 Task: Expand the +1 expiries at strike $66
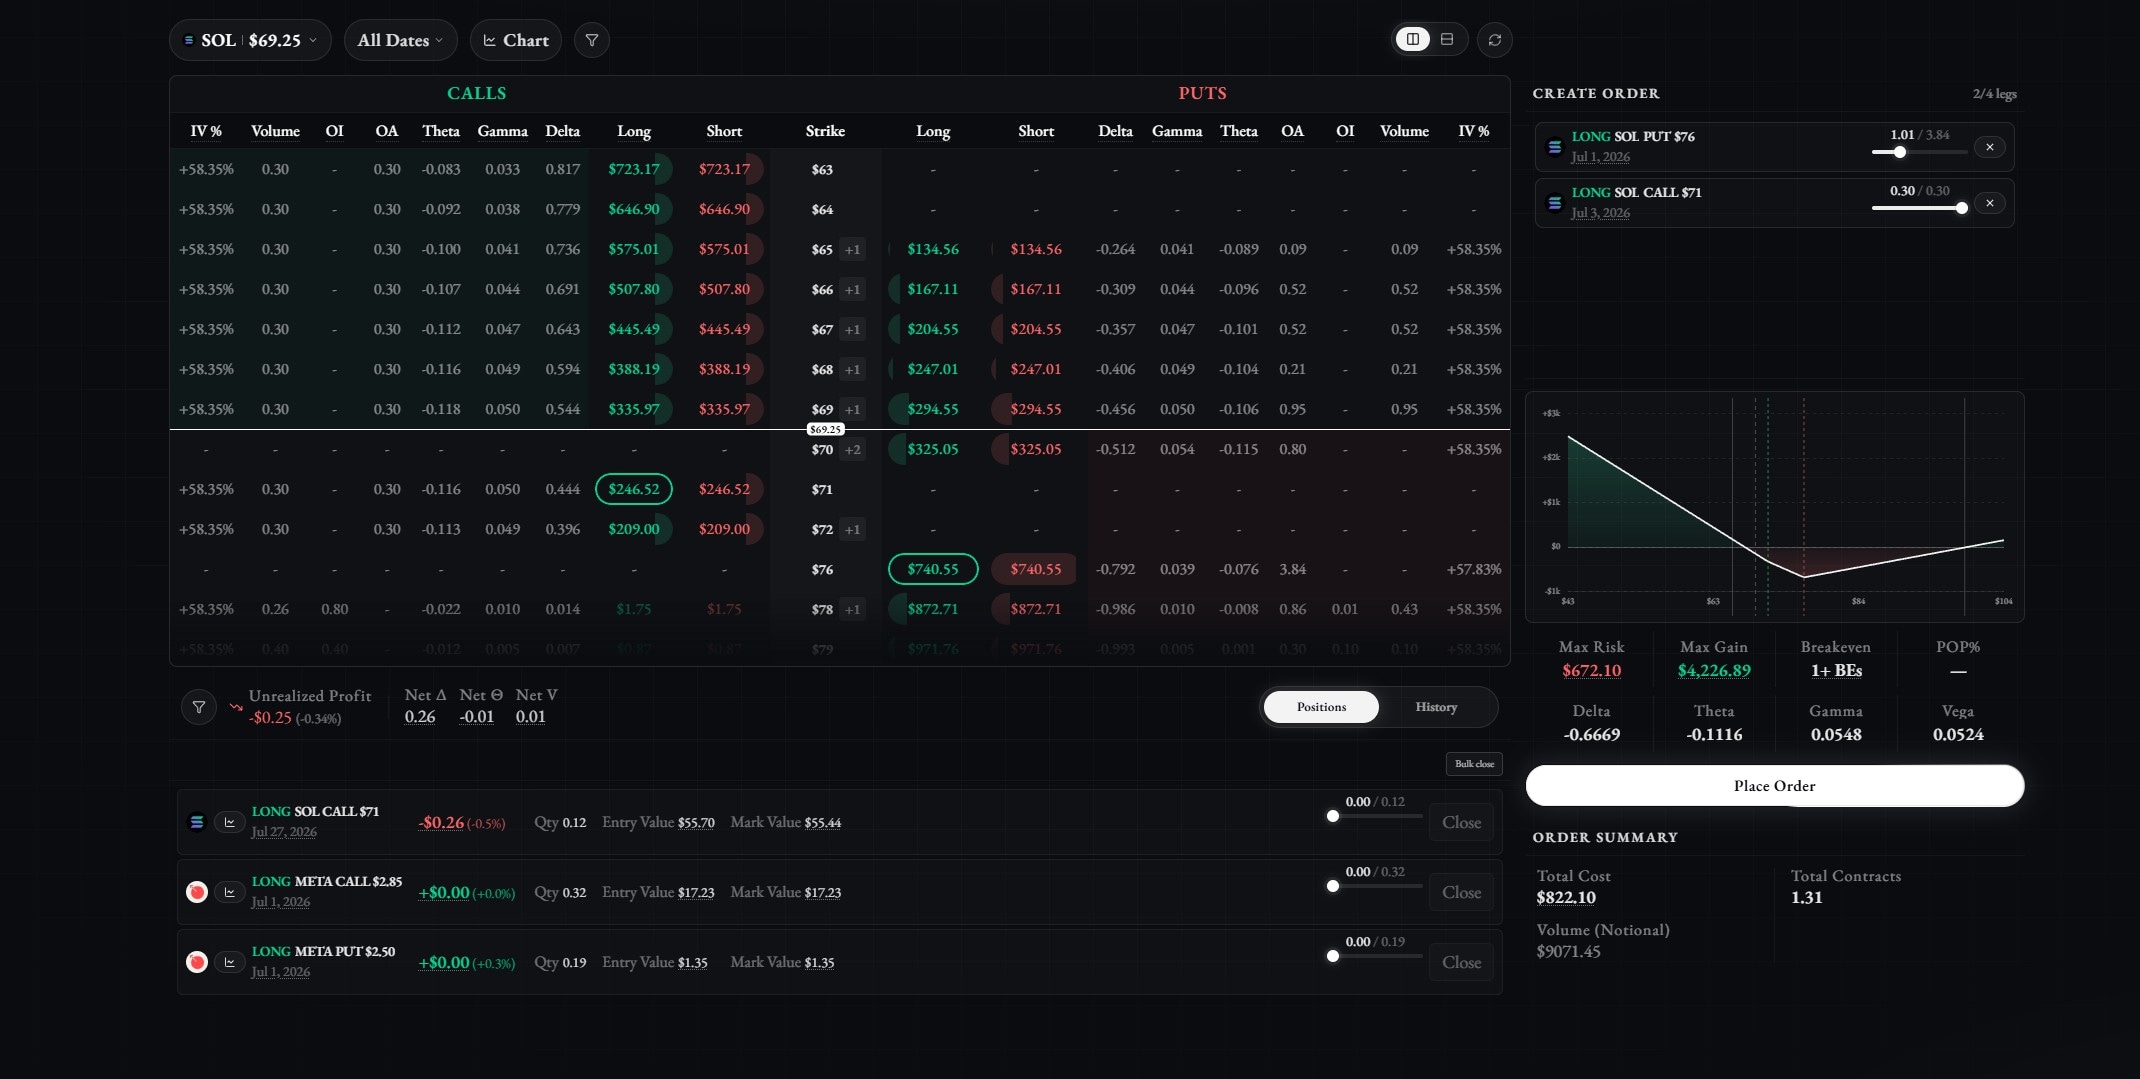[x=852, y=290]
